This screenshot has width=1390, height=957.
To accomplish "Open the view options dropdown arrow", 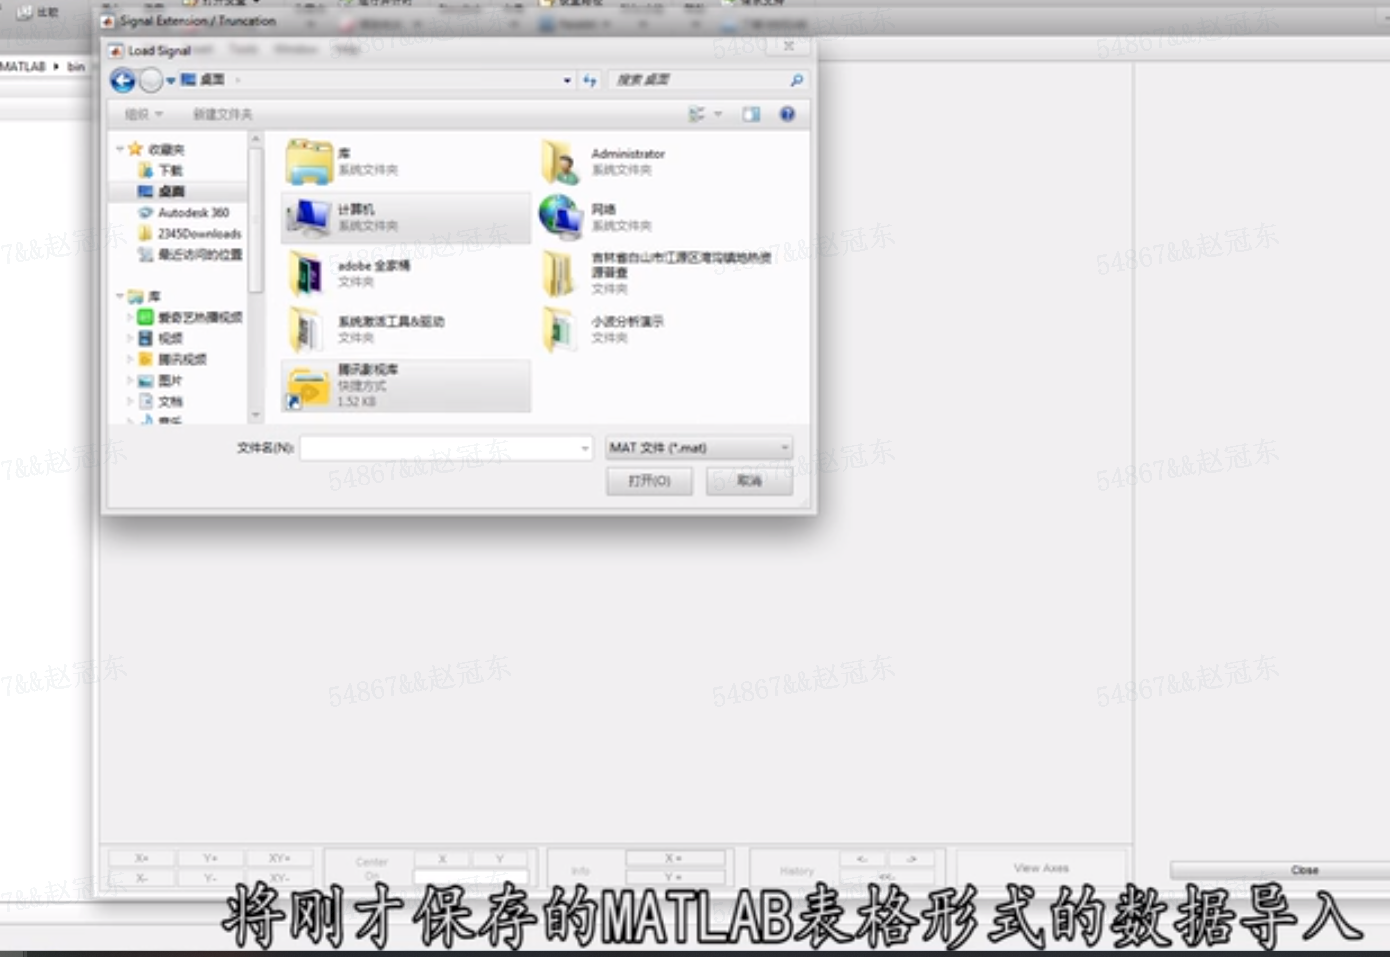I will [718, 114].
